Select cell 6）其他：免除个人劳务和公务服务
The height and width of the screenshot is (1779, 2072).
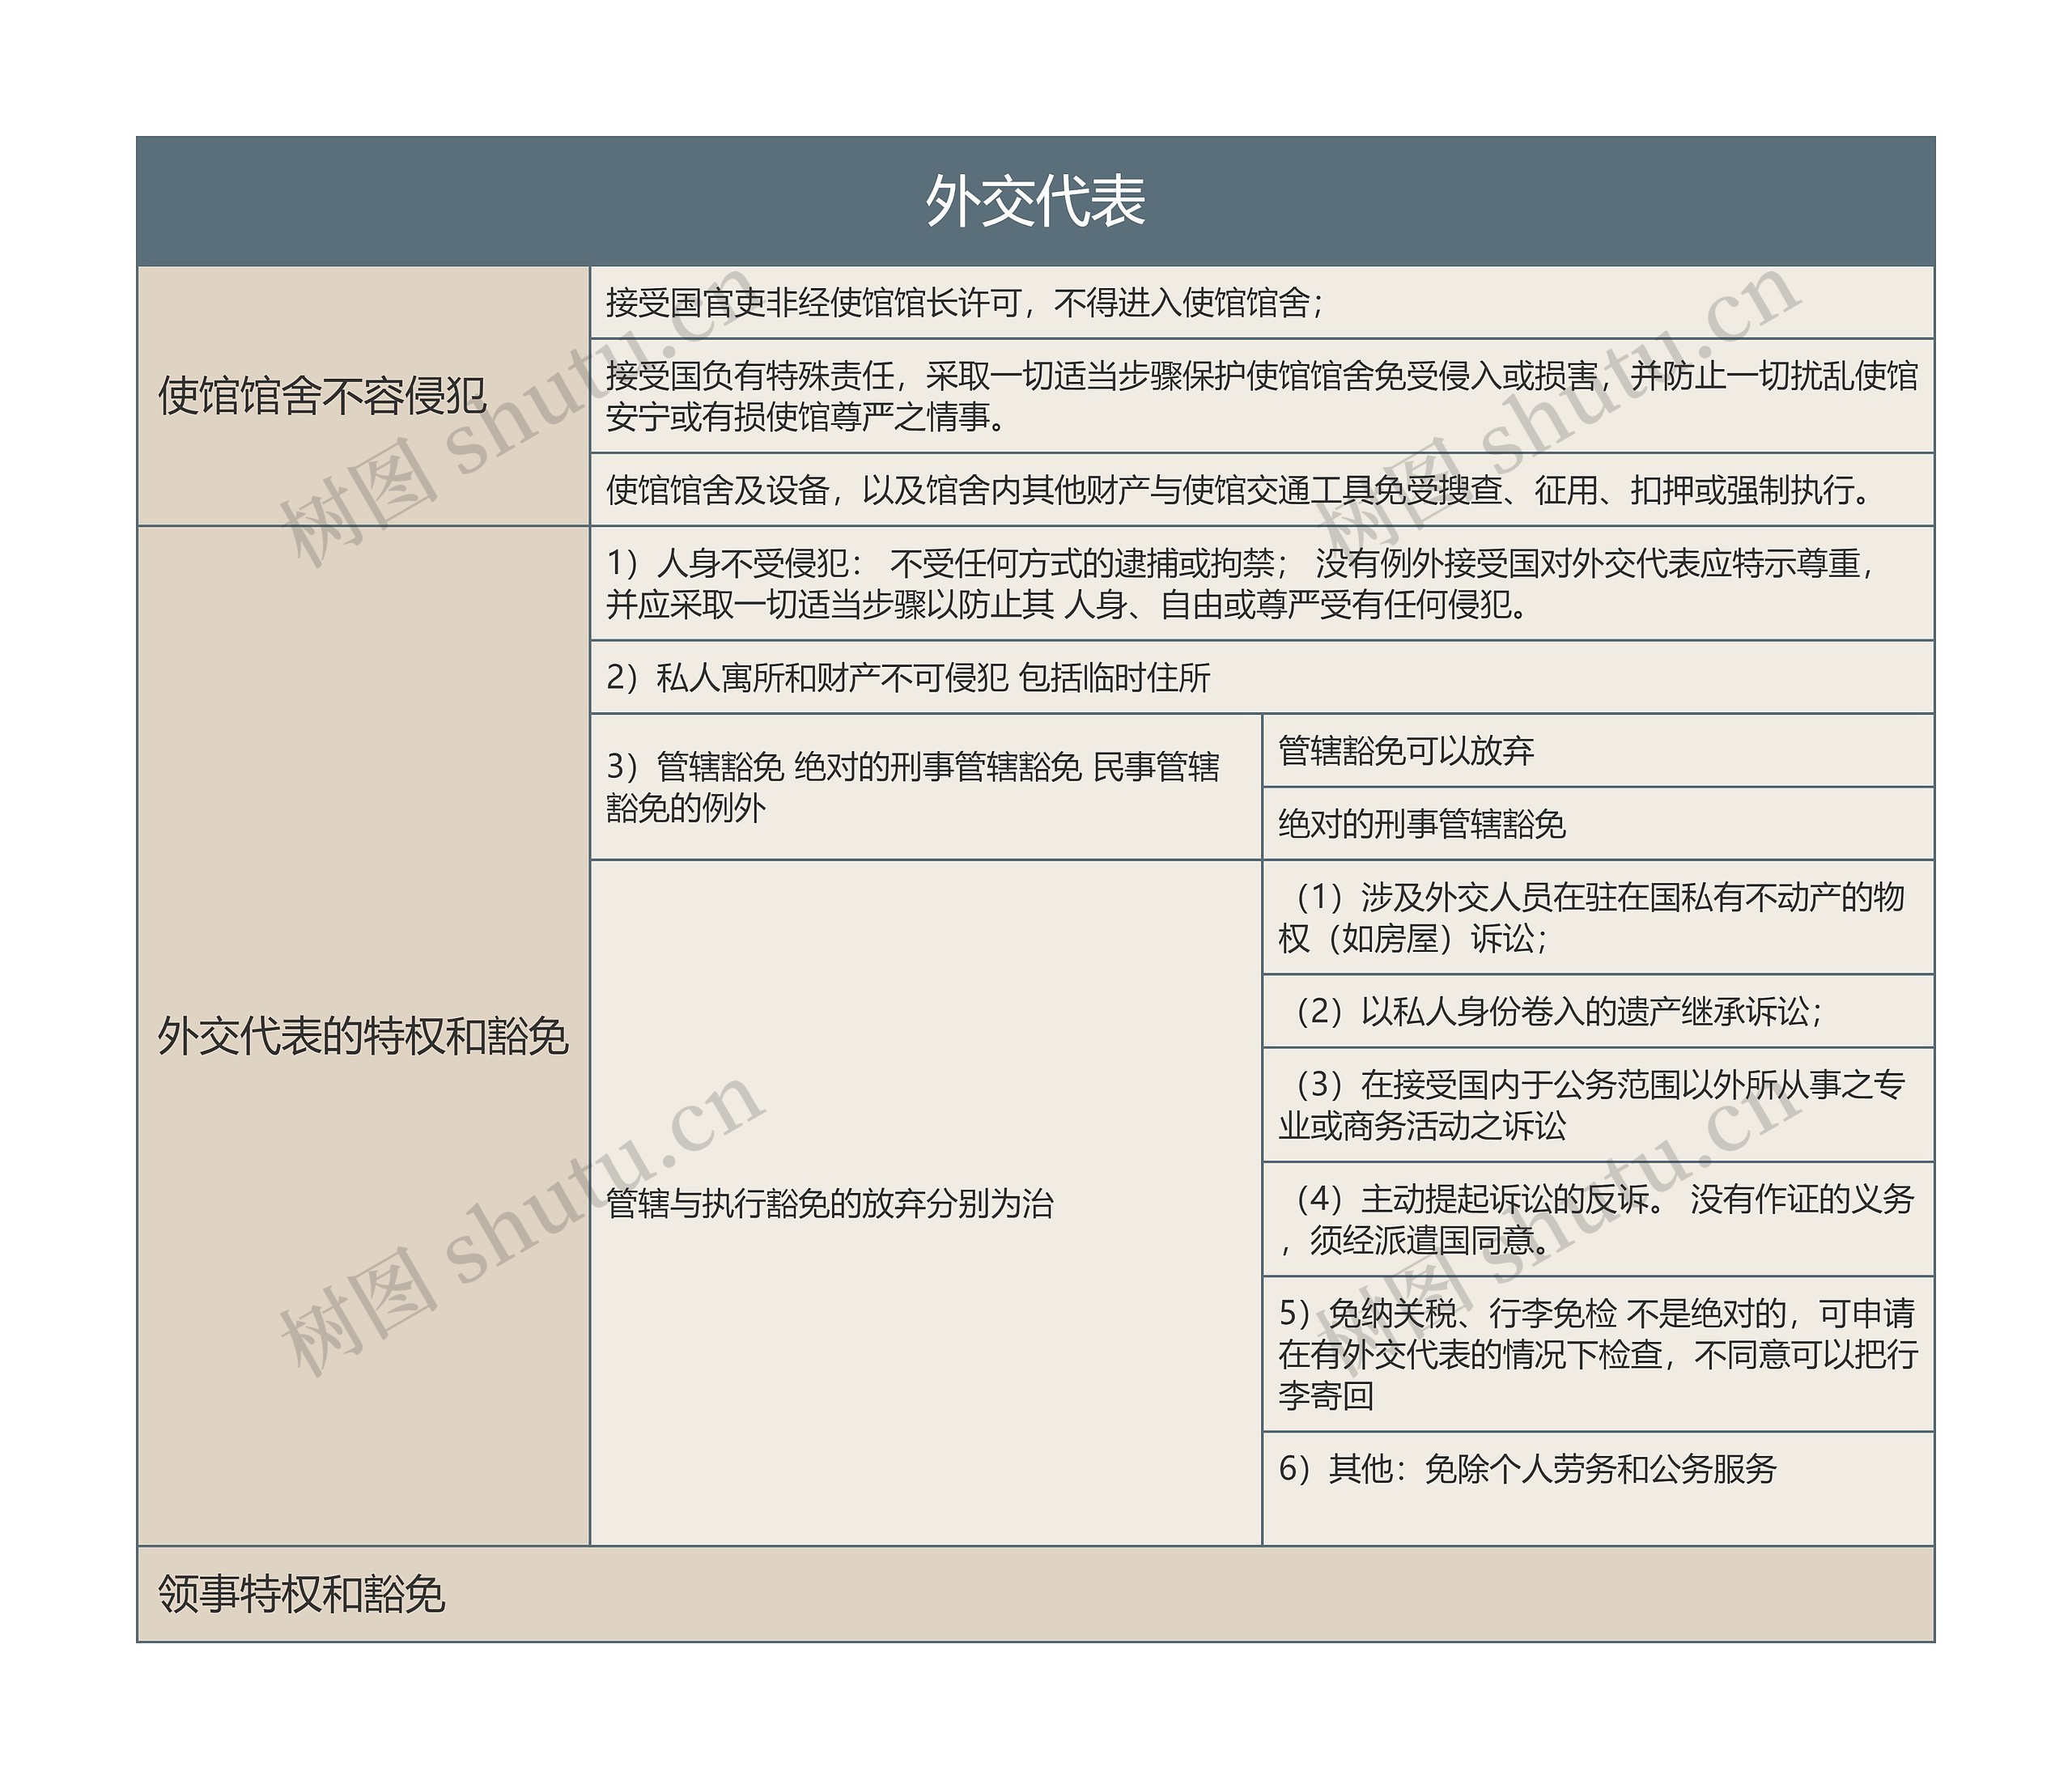coord(1598,1489)
